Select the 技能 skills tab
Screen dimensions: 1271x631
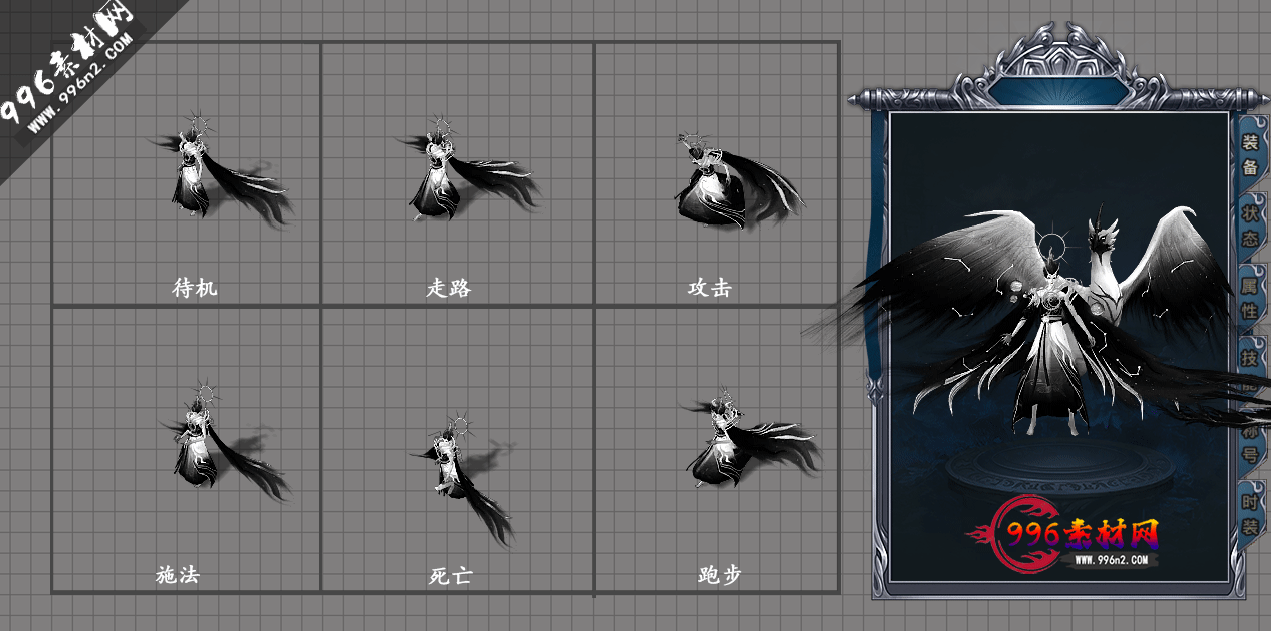1250,370
